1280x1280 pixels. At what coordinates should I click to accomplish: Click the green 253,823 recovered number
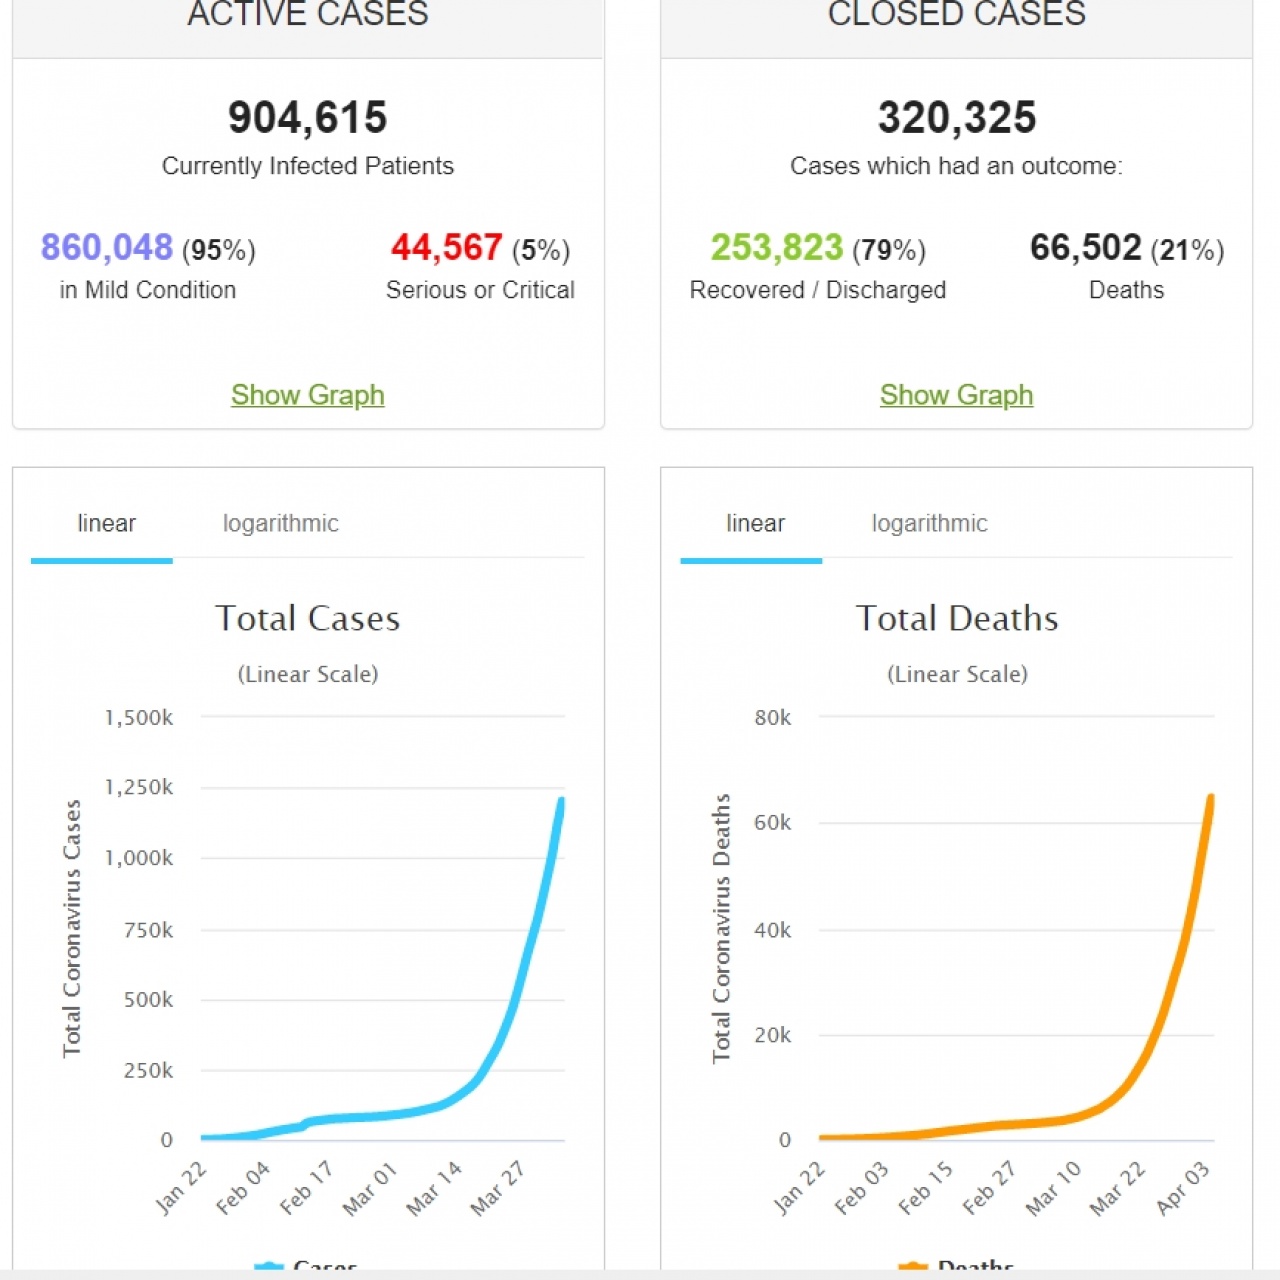(x=776, y=247)
